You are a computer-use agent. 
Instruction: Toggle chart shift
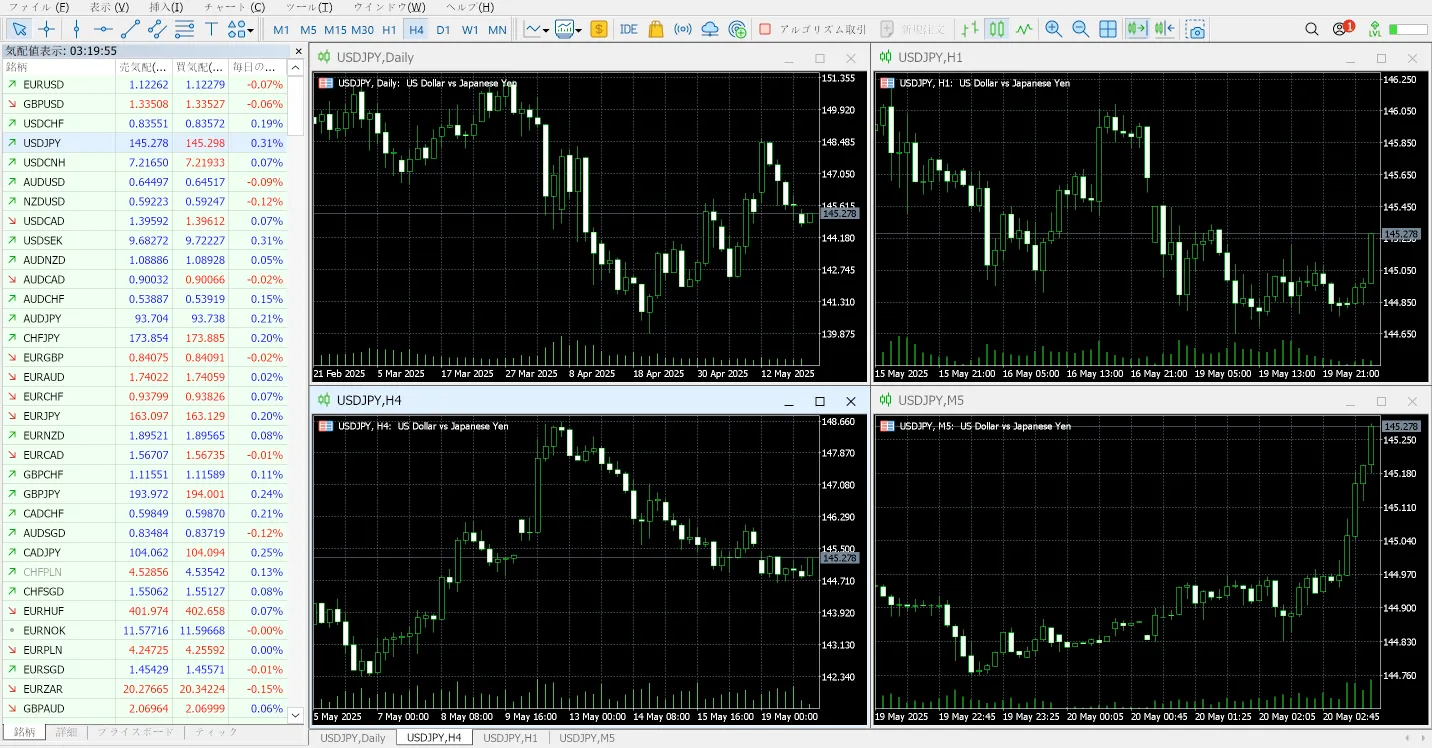pyautogui.click(x=1164, y=29)
